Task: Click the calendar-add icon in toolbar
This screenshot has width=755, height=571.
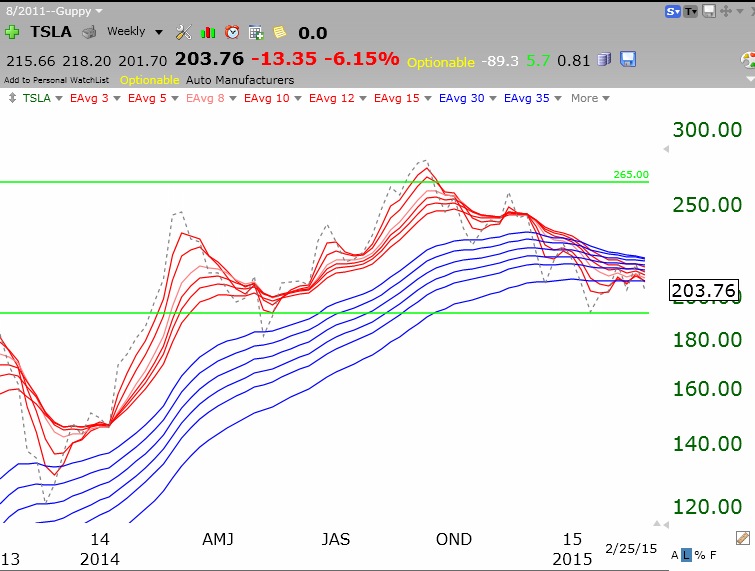Action: pos(256,32)
